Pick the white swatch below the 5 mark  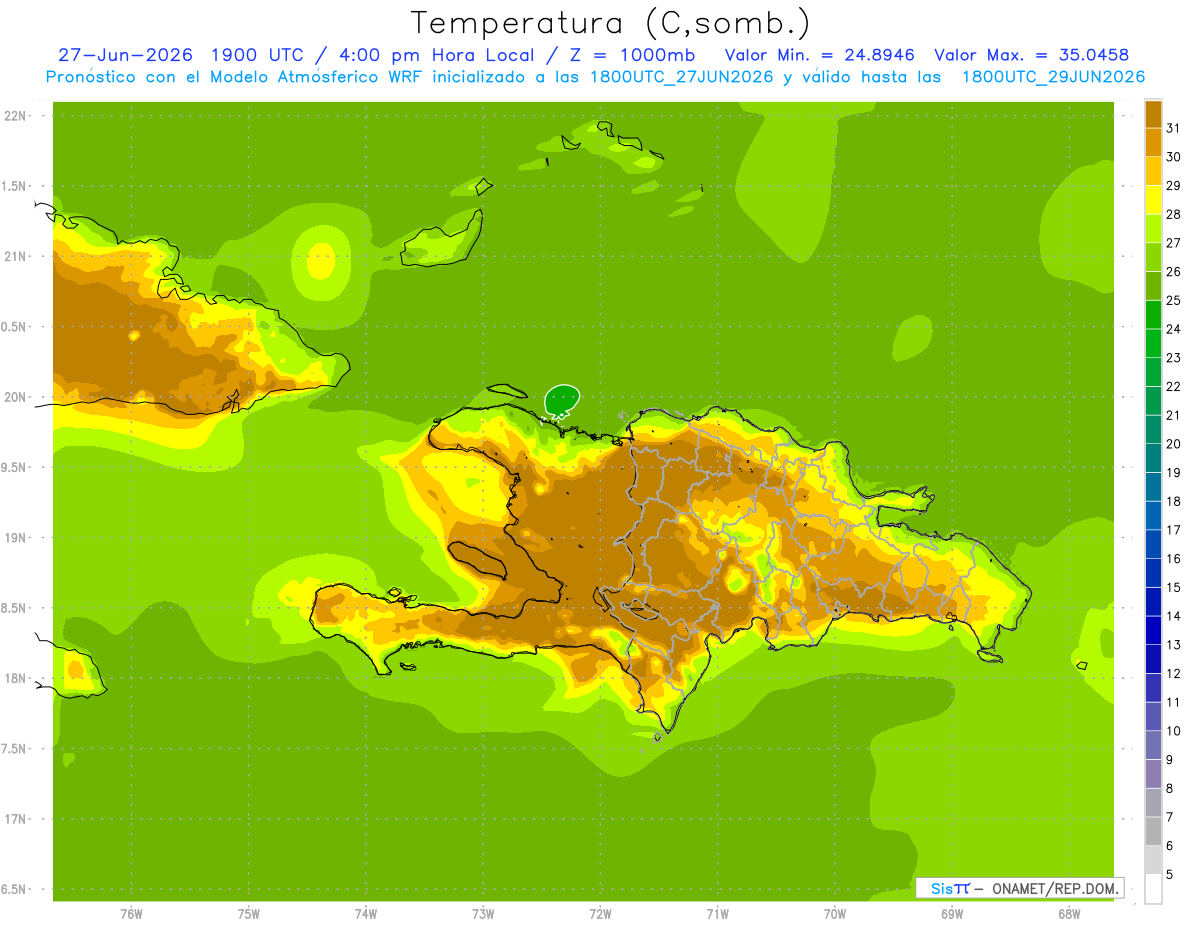[1153, 888]
